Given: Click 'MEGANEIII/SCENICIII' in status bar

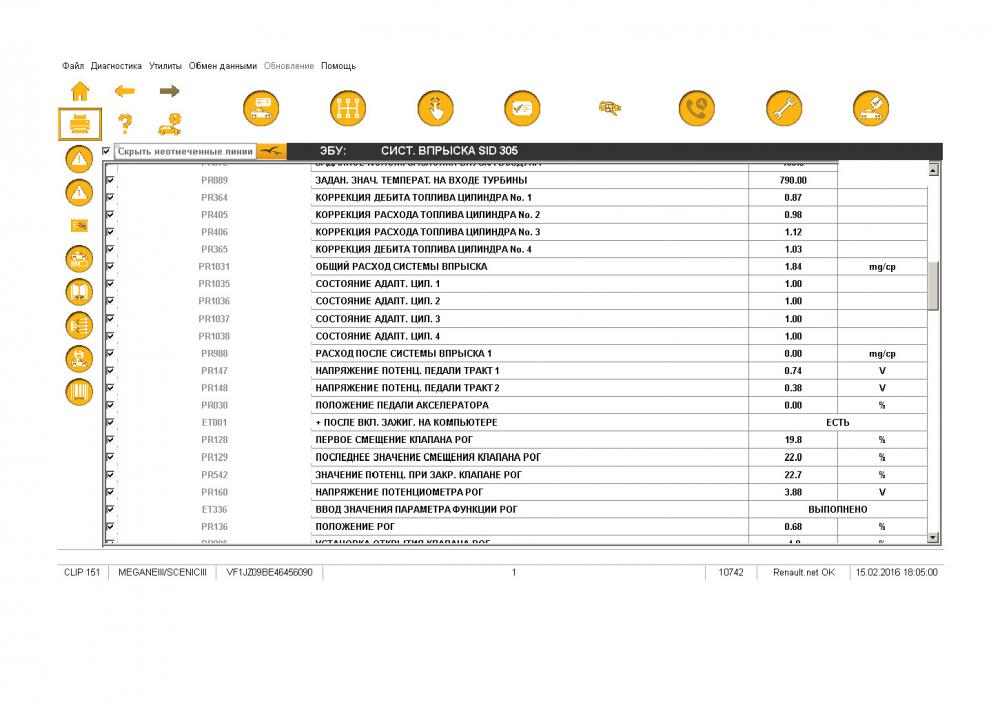Looking at the screenshot, I should point(163,572).
